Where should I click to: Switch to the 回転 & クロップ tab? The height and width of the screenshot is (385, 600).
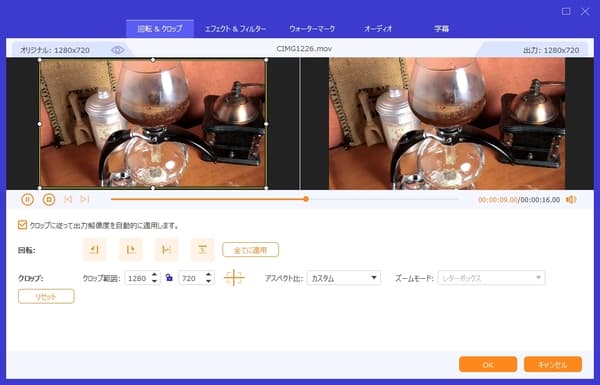[x=160, y=29]
